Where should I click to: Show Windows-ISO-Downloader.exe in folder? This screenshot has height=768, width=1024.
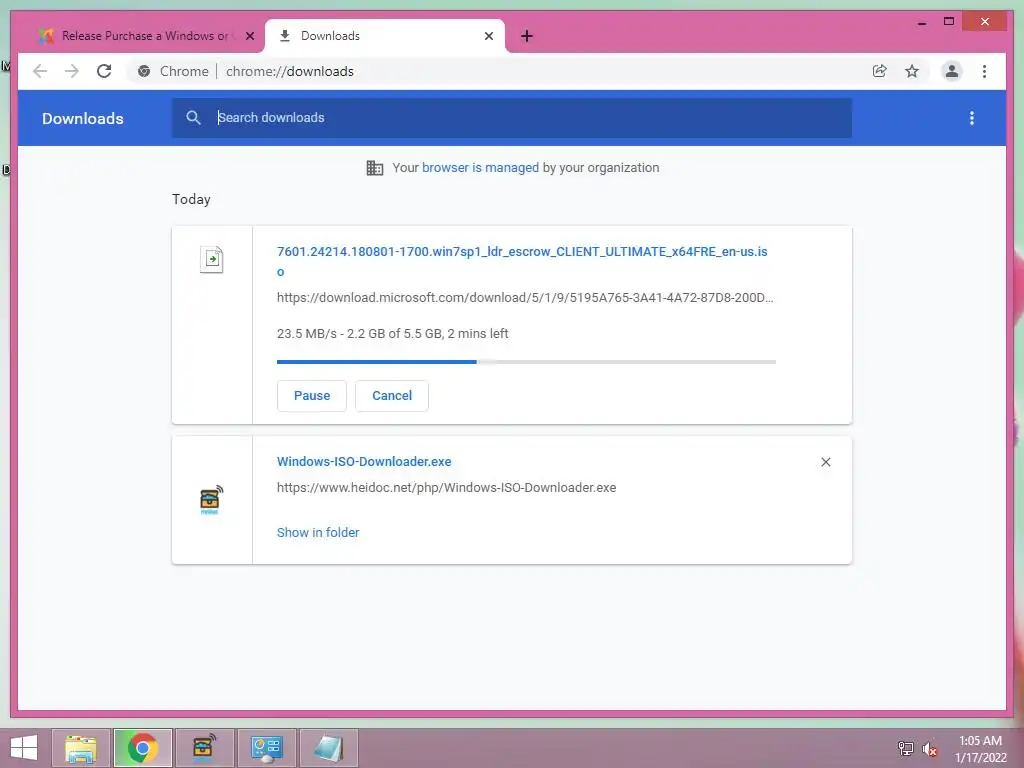click(x=318, y=533)
